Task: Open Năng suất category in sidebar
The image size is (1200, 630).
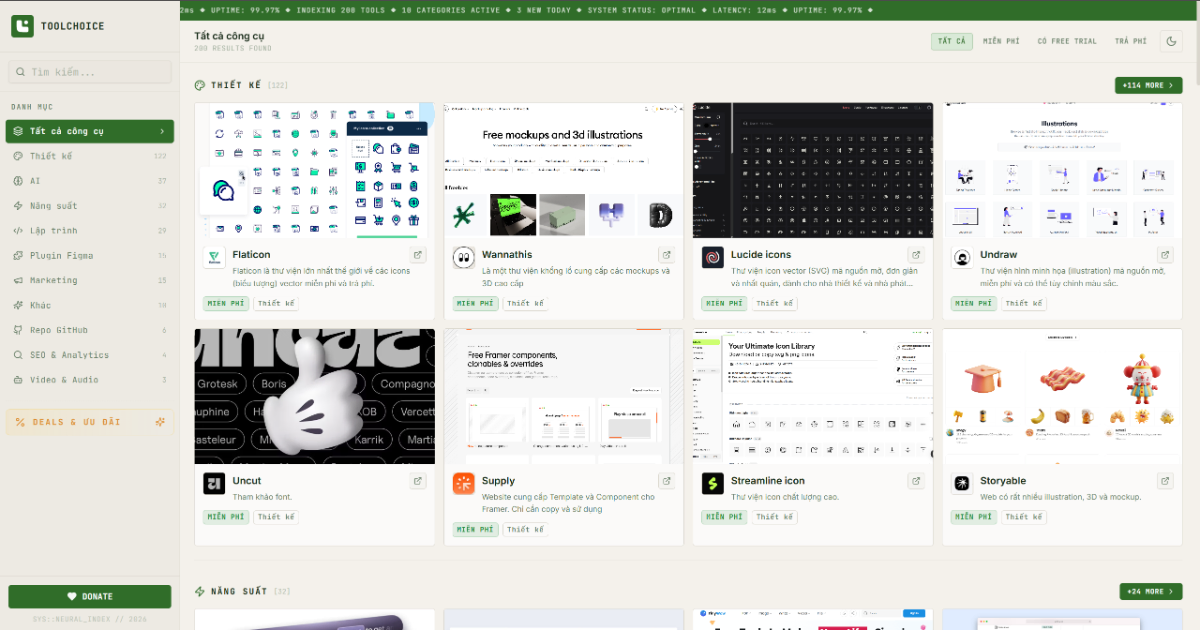Action: click(90, 206)
